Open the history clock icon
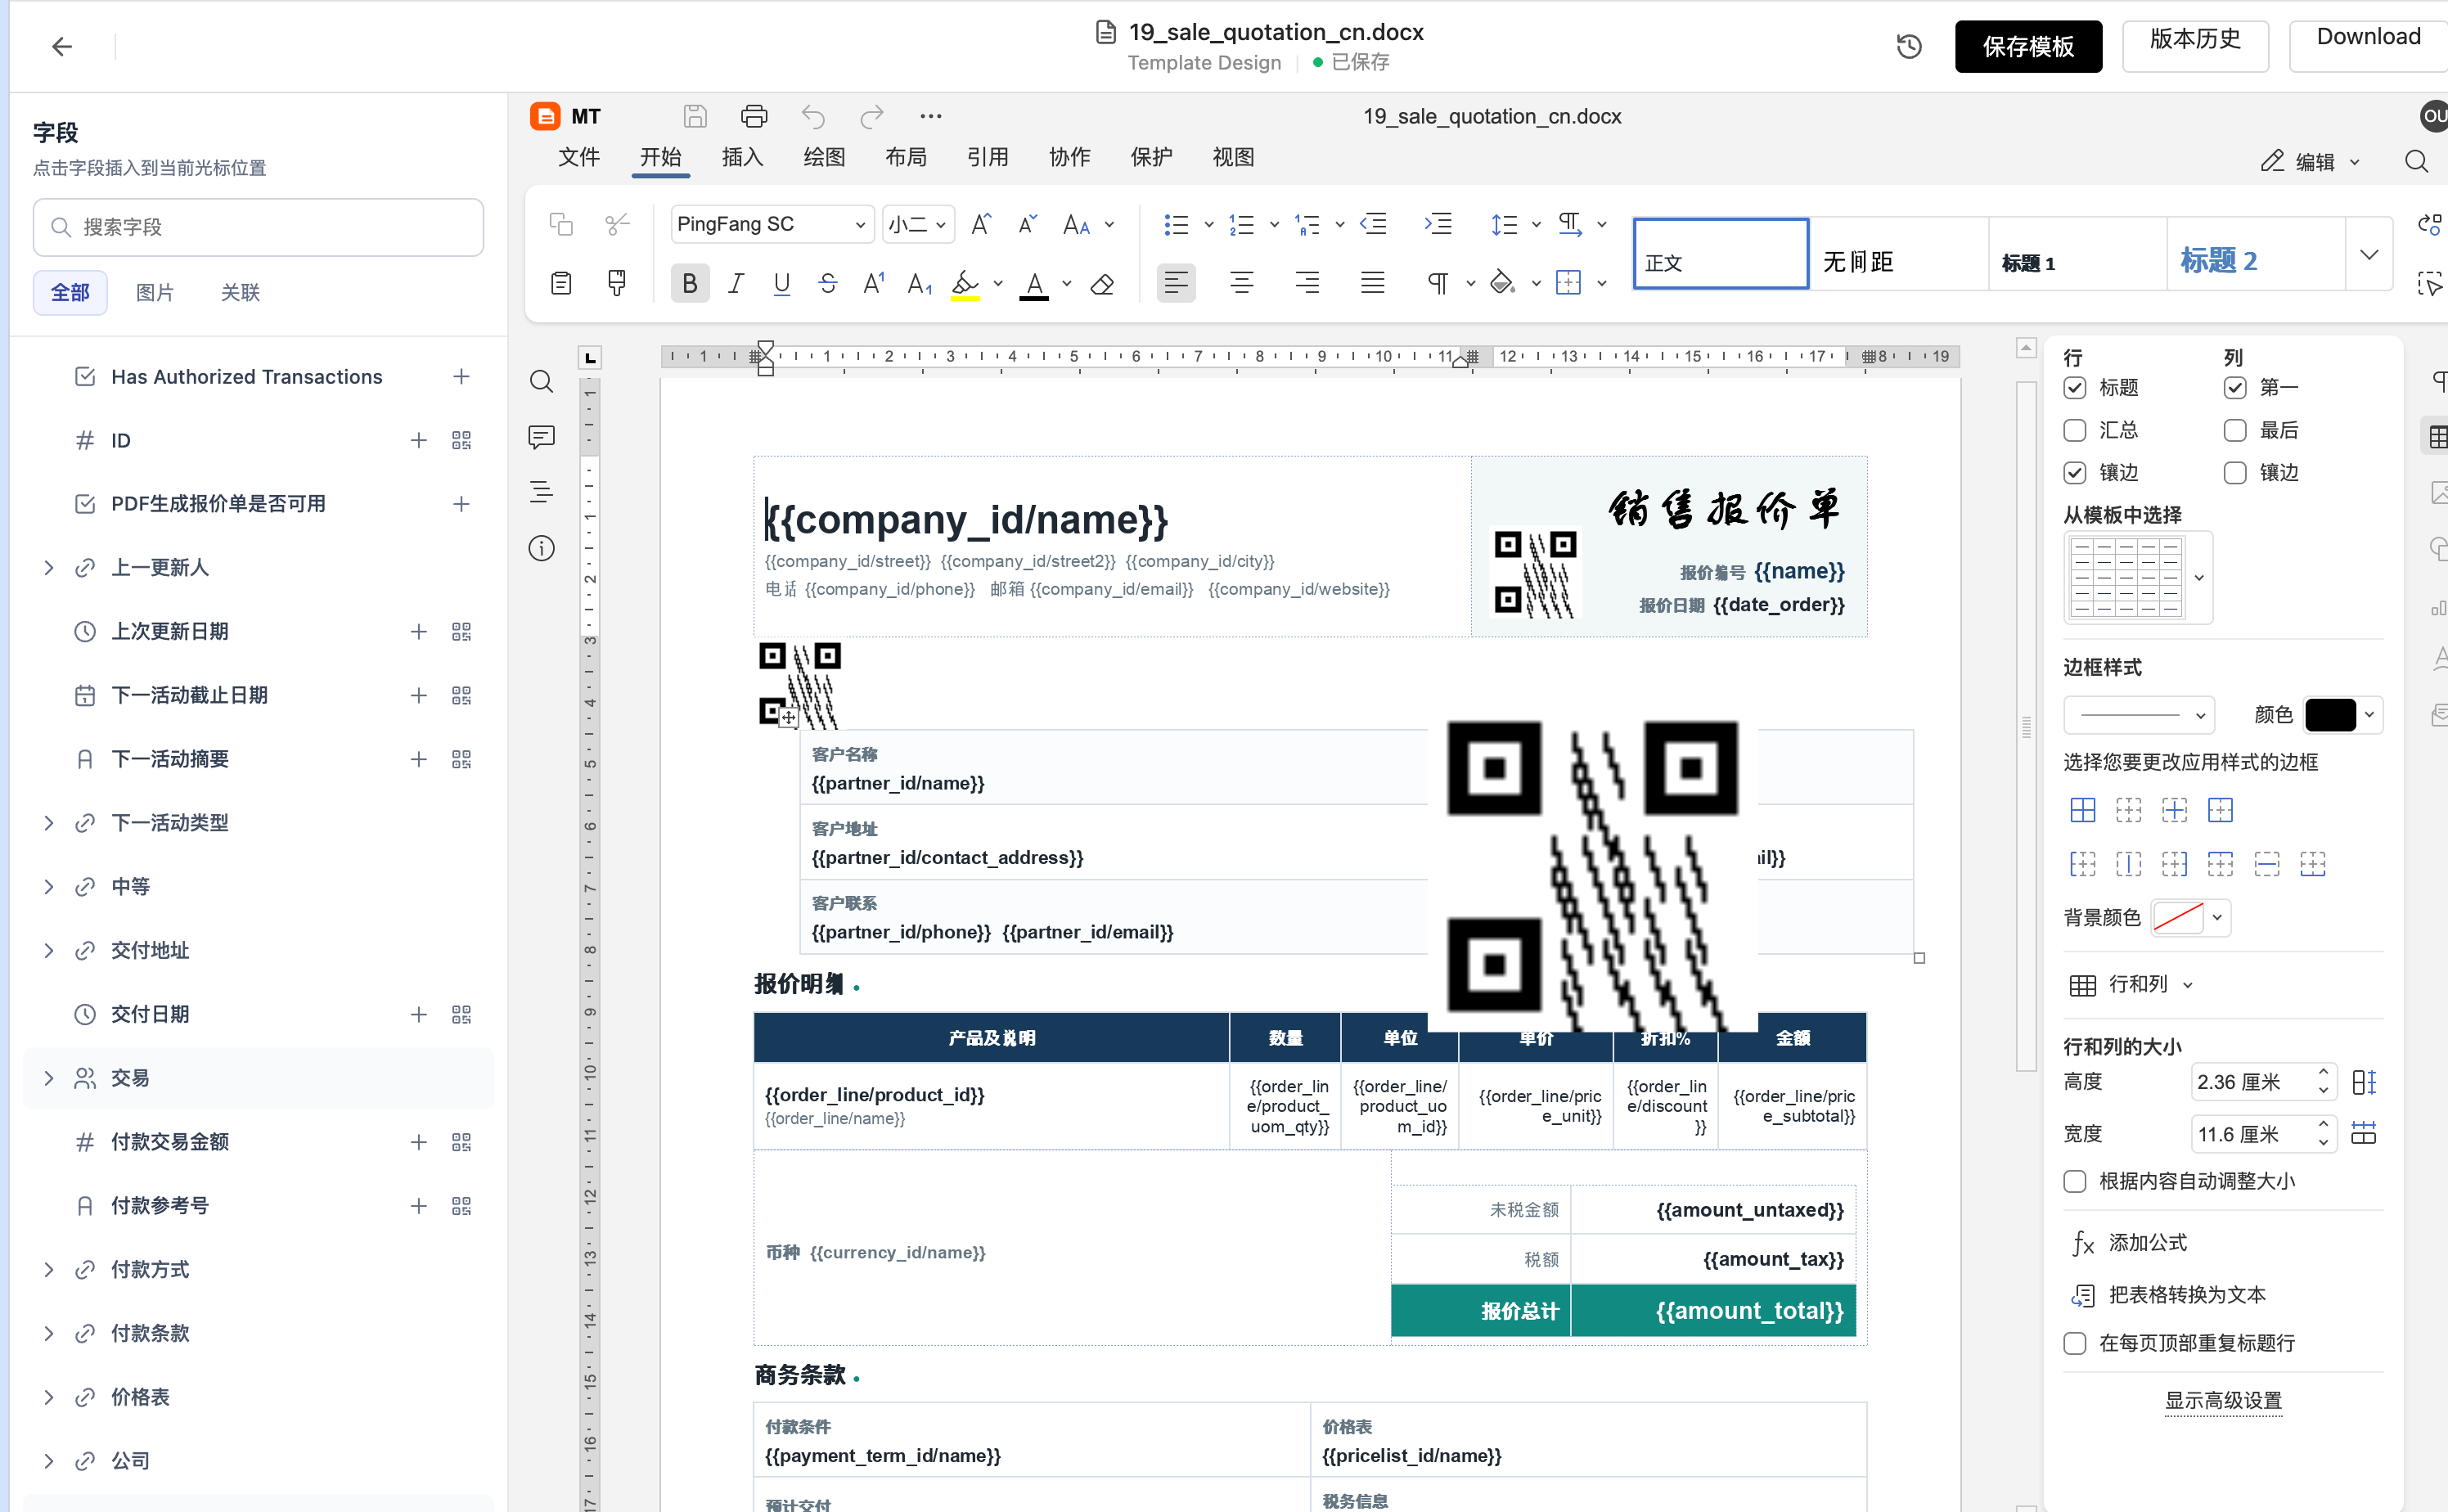The width and height of the screenshot is (2448, 1512). (1908, 47)
